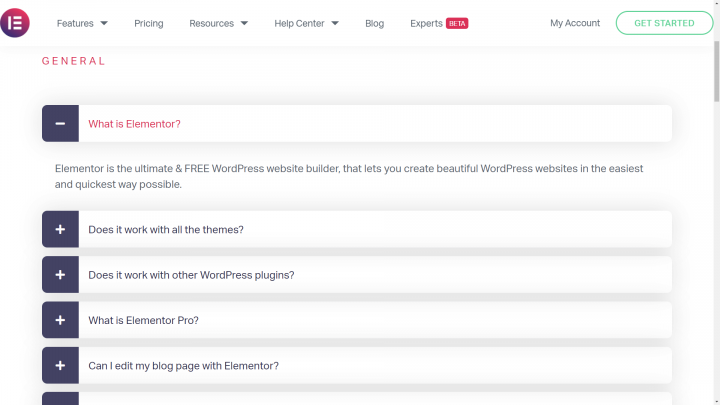This screenshot has width=720, height=405.
Task: Open the Experts page link
Action: point(426,23)
